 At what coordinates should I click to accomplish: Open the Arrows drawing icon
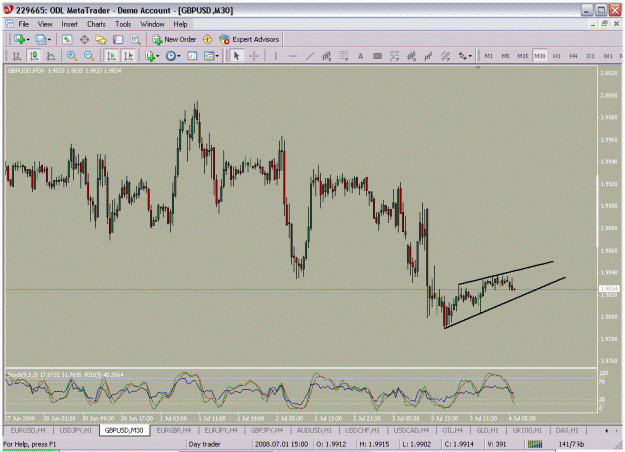462,56
